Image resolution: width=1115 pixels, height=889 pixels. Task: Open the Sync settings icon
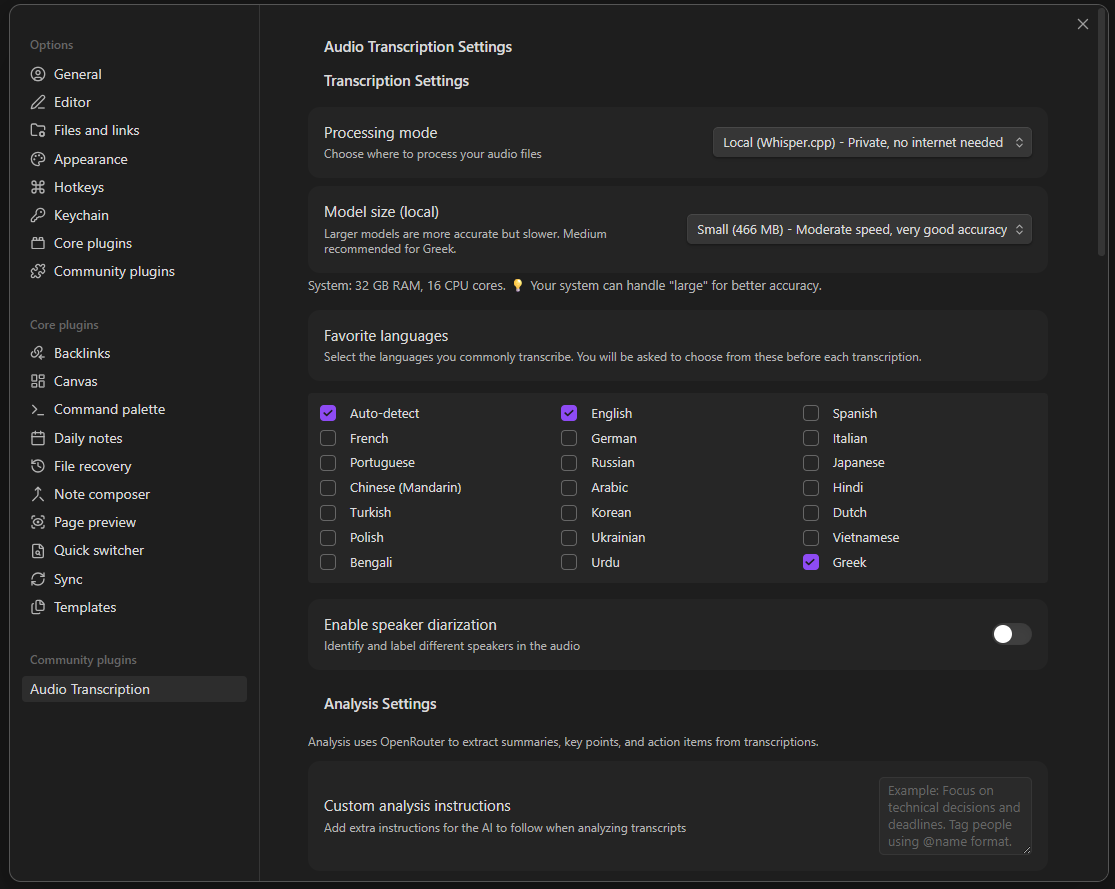click(x=40, y=579)
